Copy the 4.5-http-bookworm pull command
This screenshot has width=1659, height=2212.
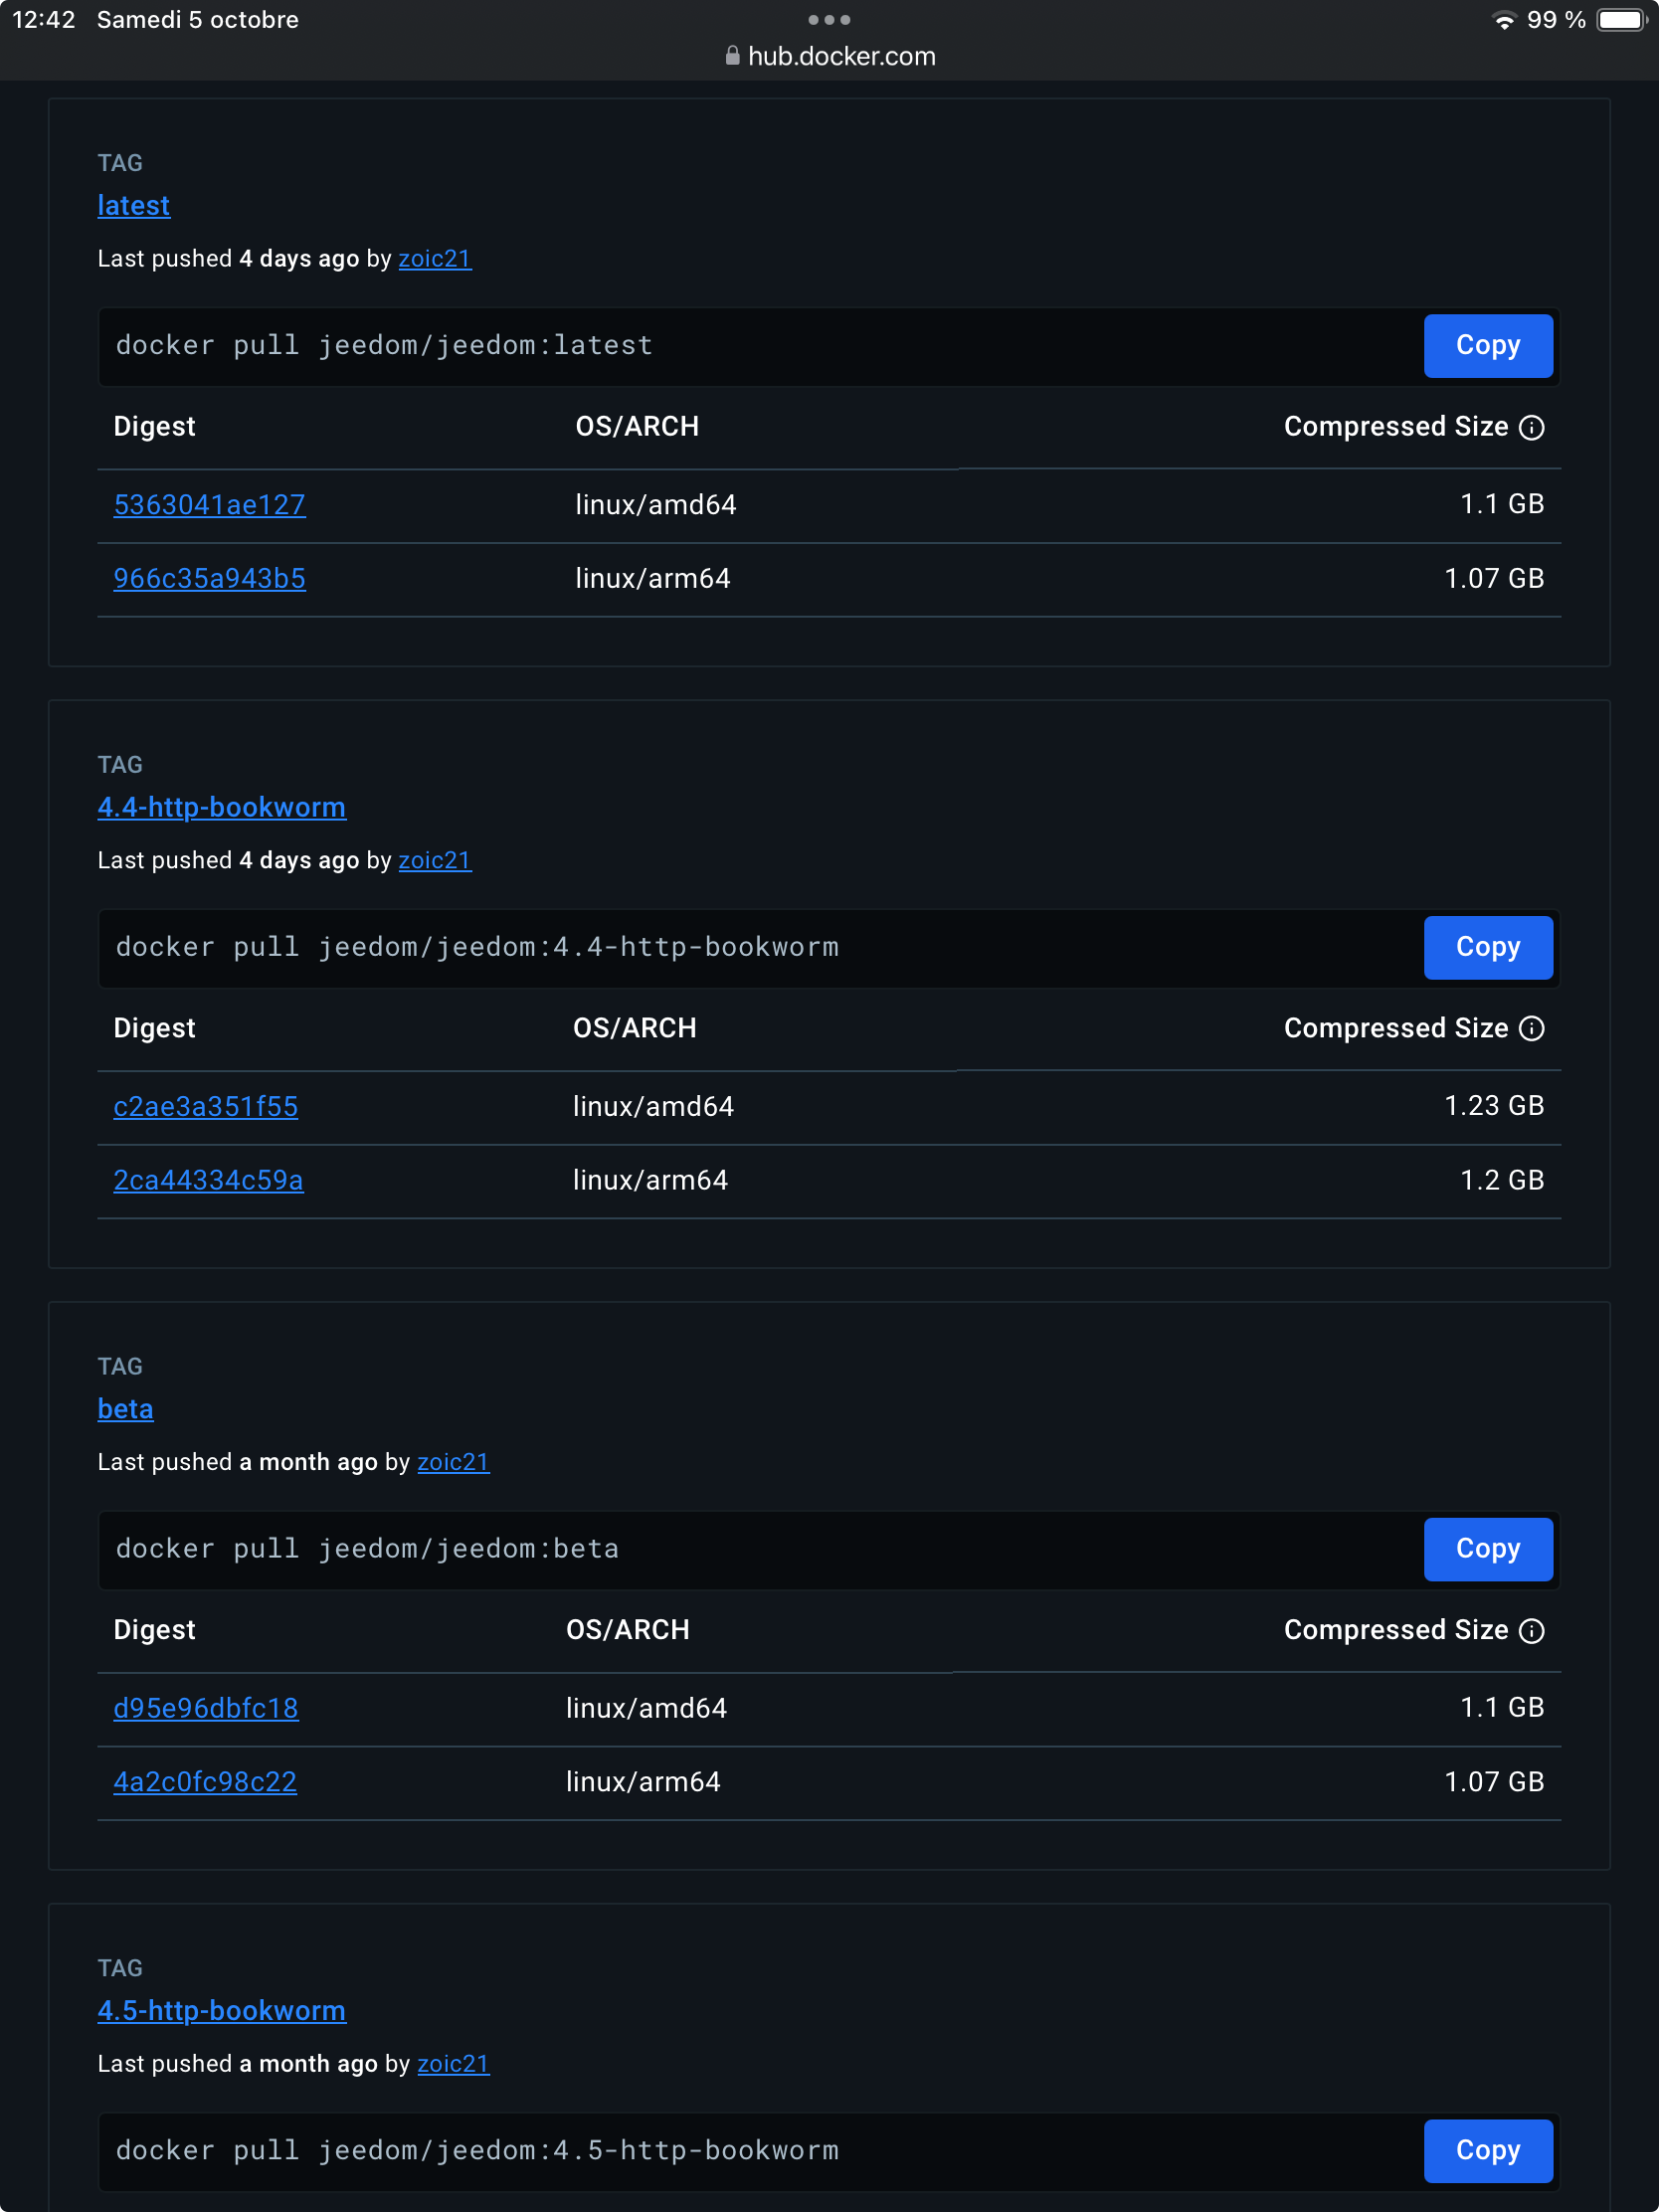point(1487,2151)
